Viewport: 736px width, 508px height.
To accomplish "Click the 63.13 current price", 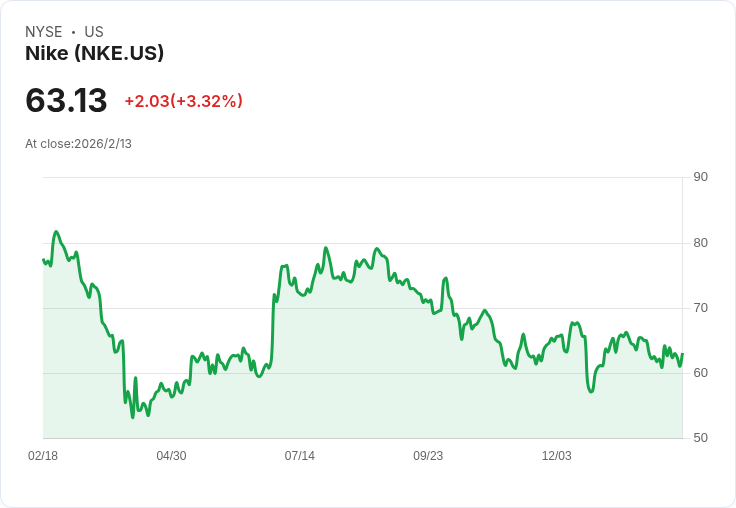I will 66,101.
